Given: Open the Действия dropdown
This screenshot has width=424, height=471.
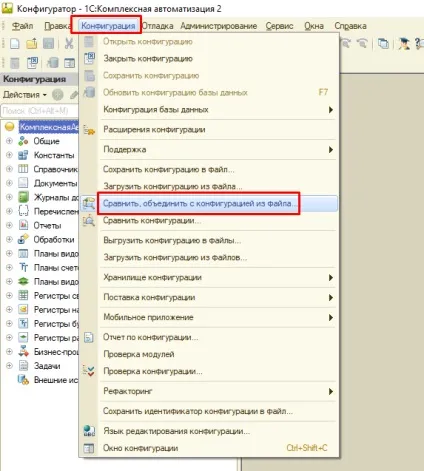Looking at the screenshot, I should tap(25, 95).
